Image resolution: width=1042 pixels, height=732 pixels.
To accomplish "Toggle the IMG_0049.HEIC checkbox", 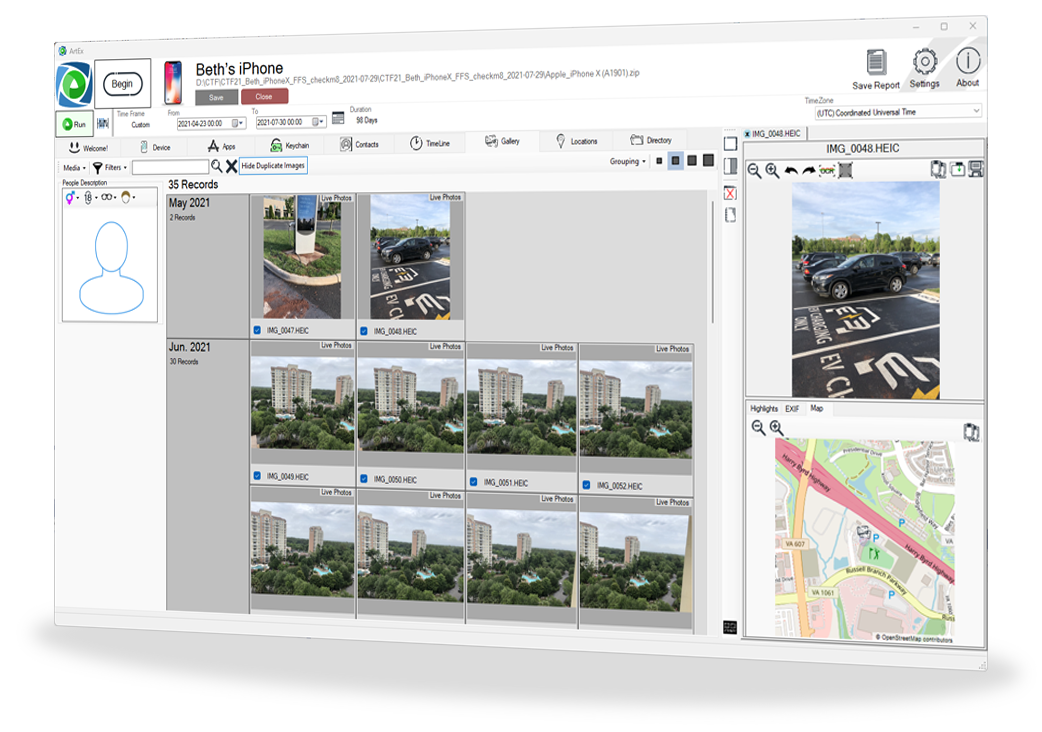I will point(257,476).
